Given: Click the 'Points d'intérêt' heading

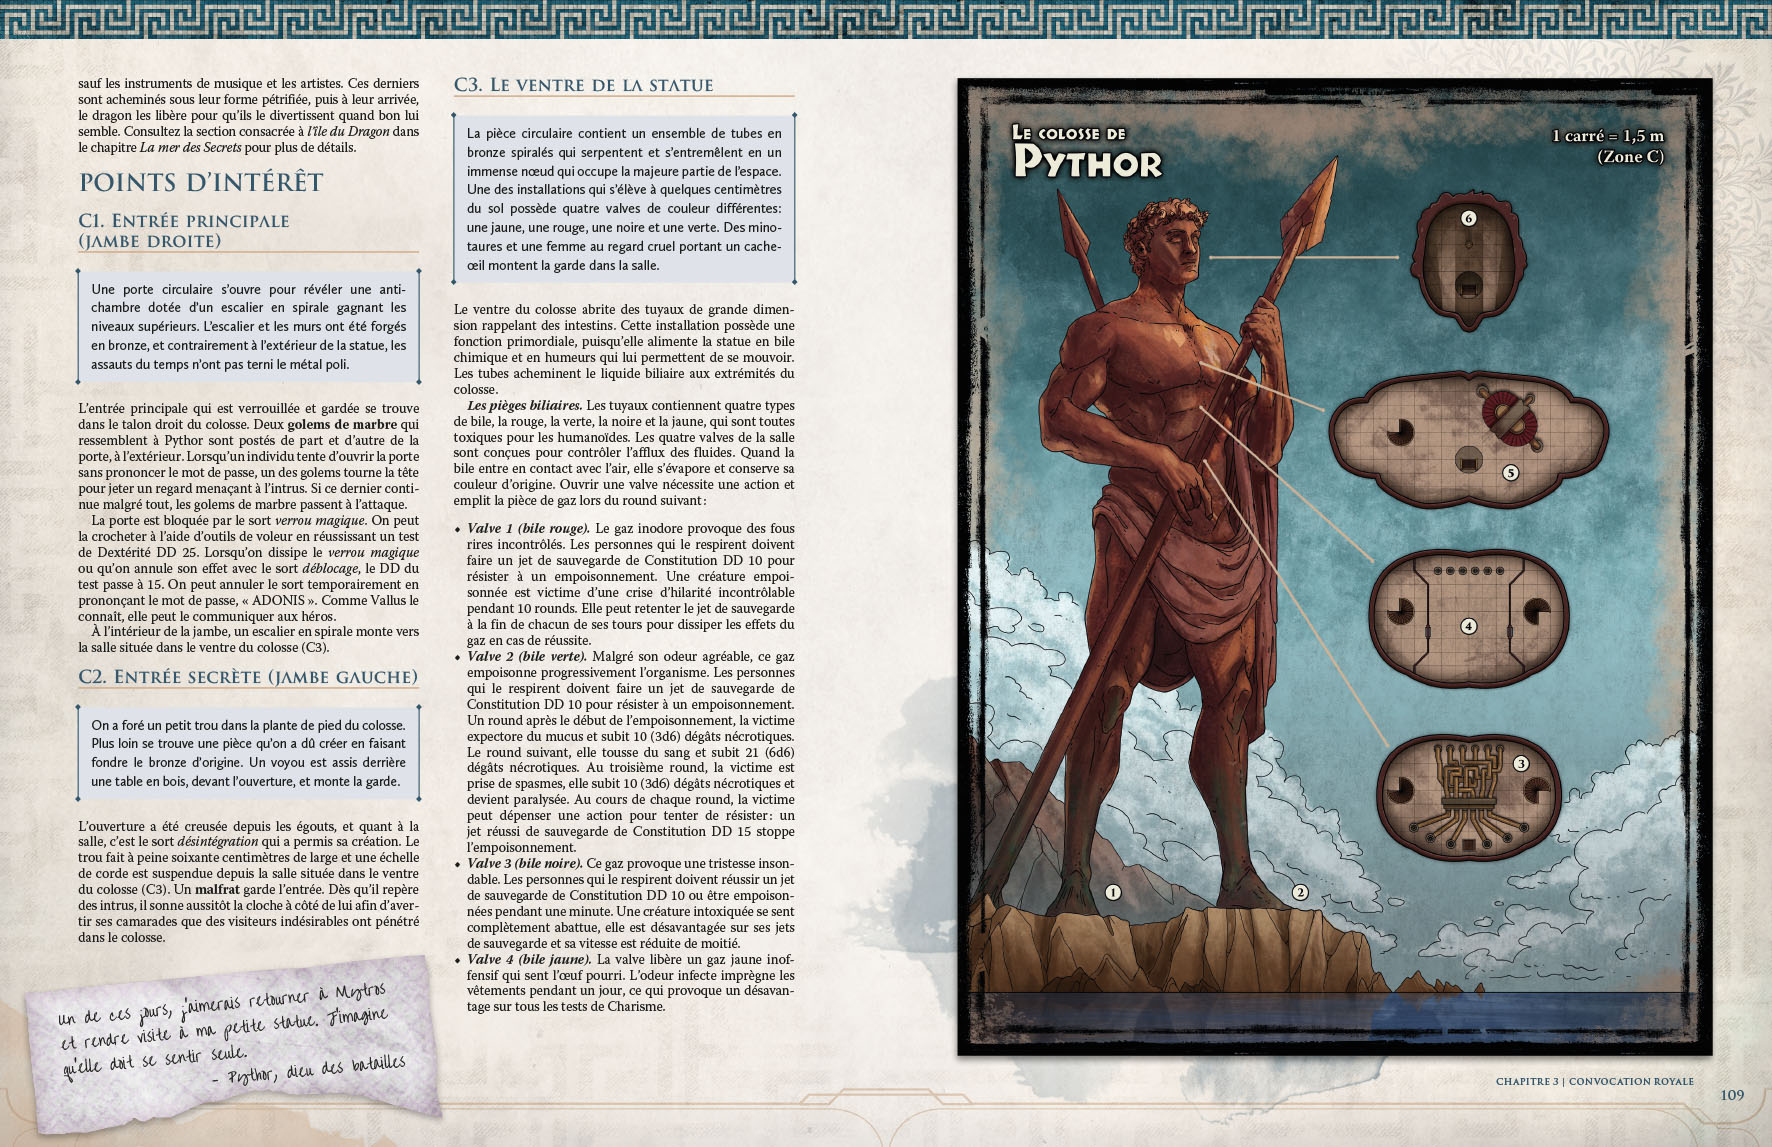Looking at the screenshot, I should point(201,182).
